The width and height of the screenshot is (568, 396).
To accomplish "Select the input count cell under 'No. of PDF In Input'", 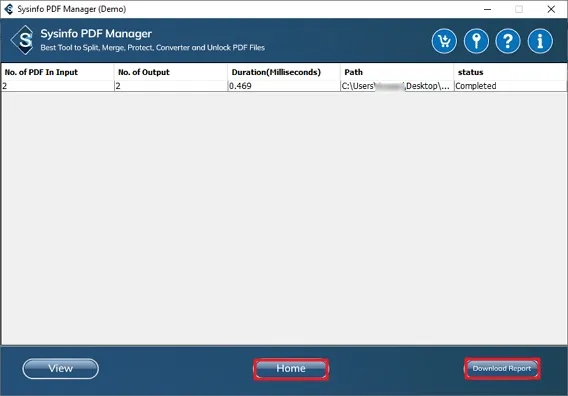I will click(58, 86).
